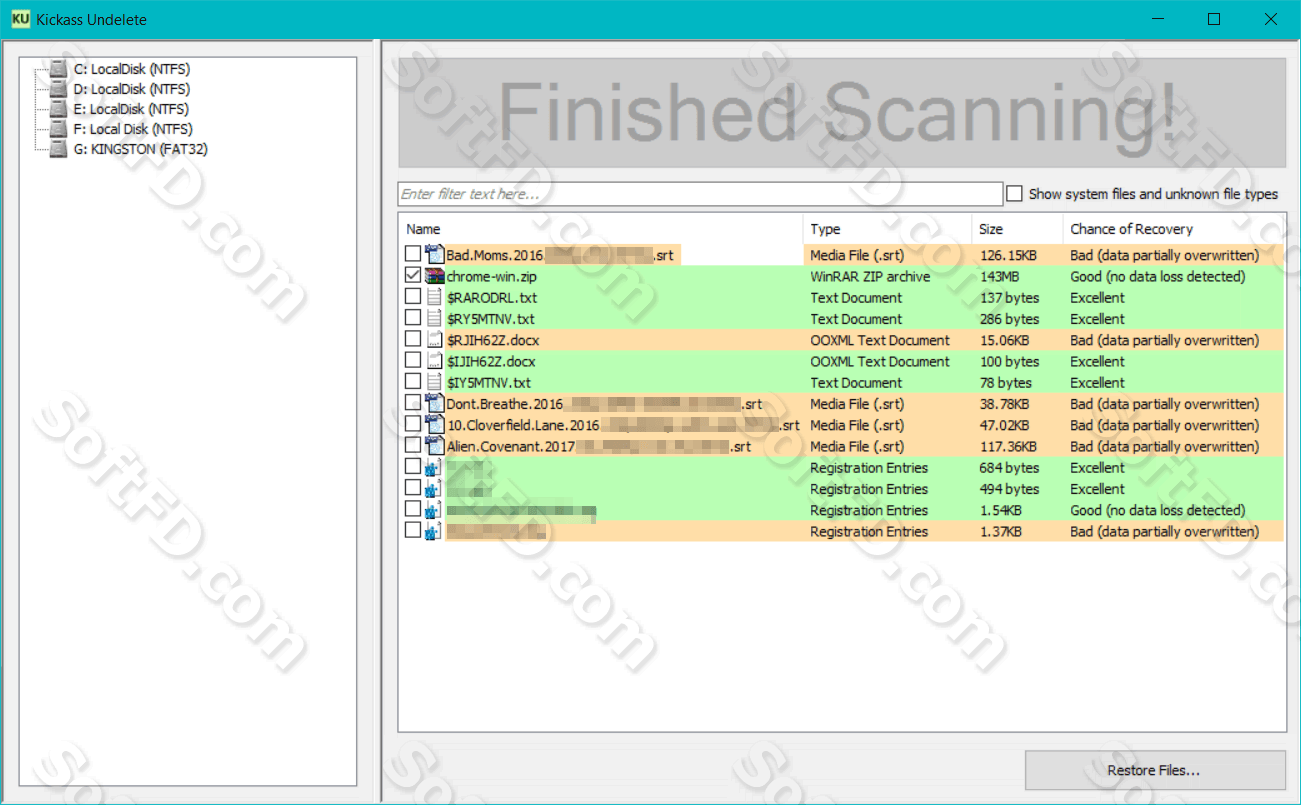
Task: Tick the checkbox of the 1.37KB registry entry
Action: 413,531
